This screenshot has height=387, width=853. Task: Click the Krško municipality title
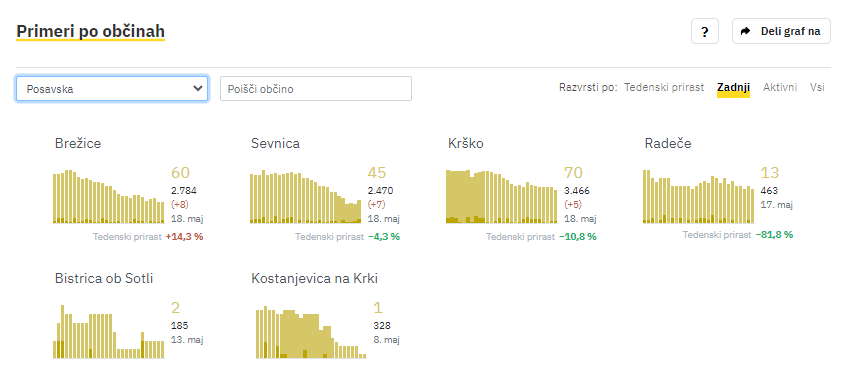(466, 143)
